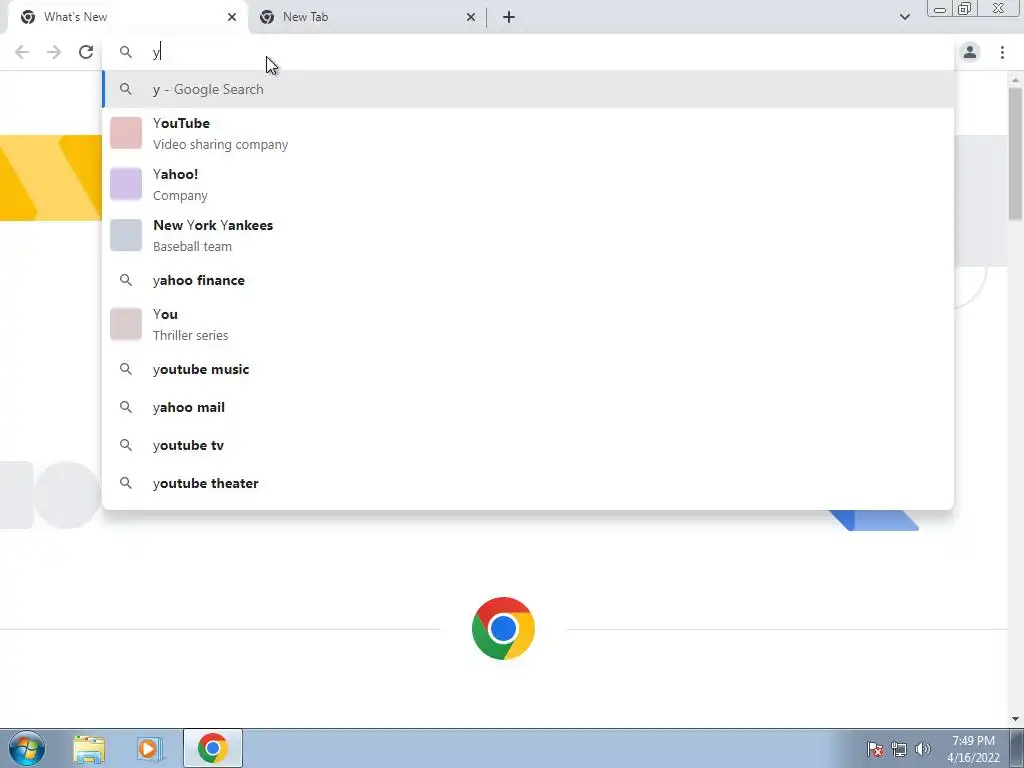
Task: Click the Chrome taskbar button
Action: [213, 748]
